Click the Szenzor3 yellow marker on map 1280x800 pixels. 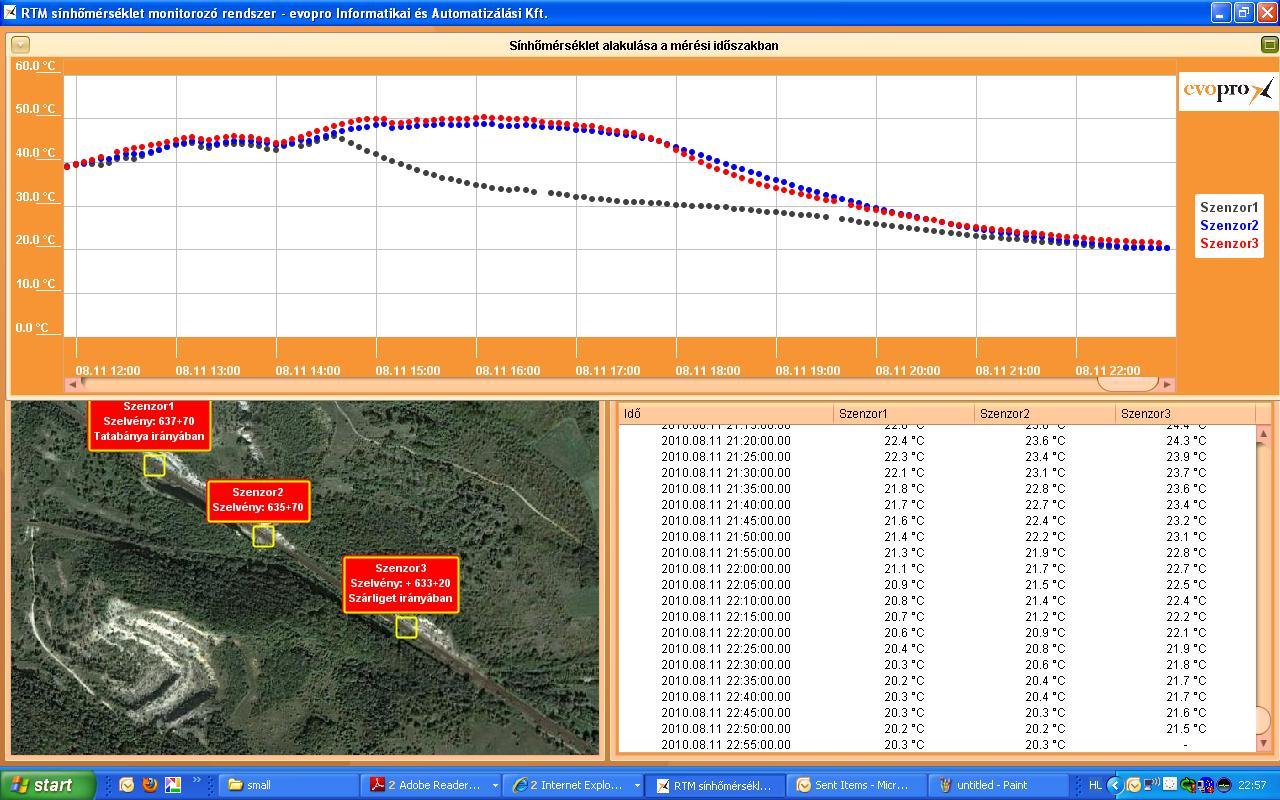pos(406,627)
